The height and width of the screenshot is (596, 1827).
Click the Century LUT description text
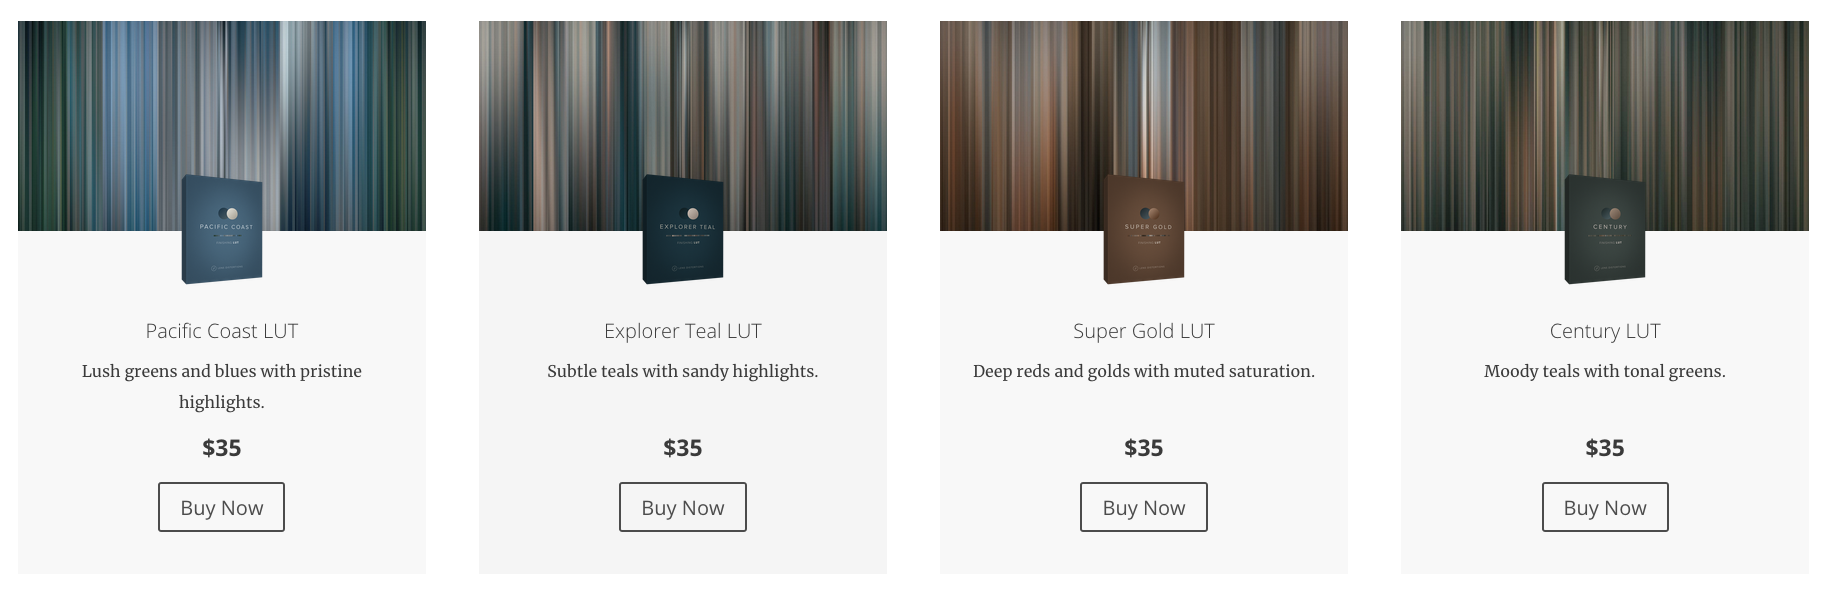(1605, 371)
